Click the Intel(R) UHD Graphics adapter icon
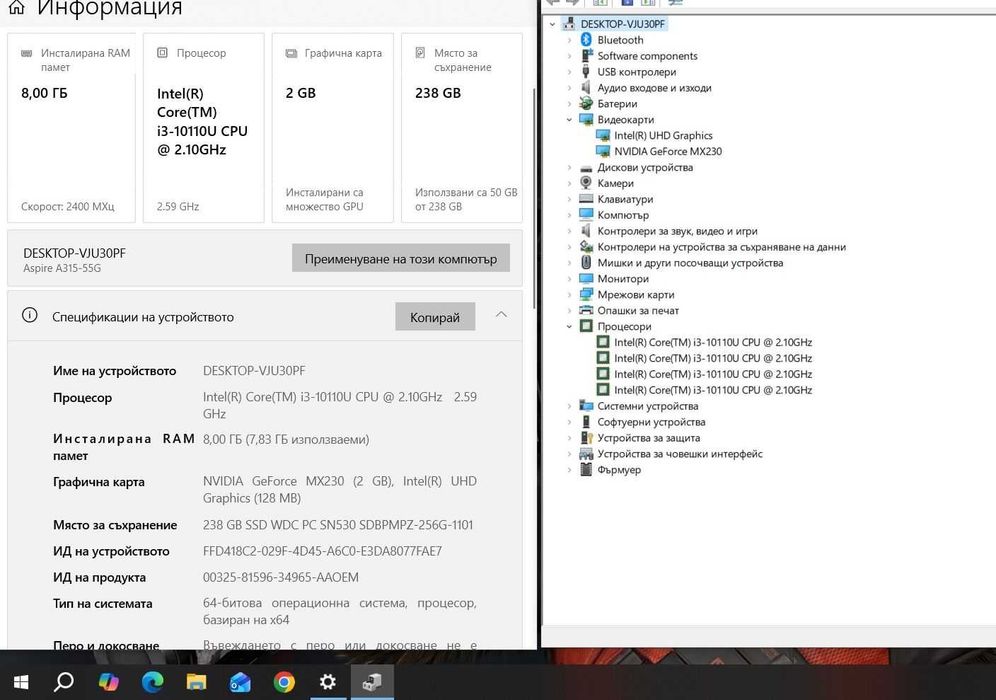The width and height of the screenshot is (996, 700). 603,135
